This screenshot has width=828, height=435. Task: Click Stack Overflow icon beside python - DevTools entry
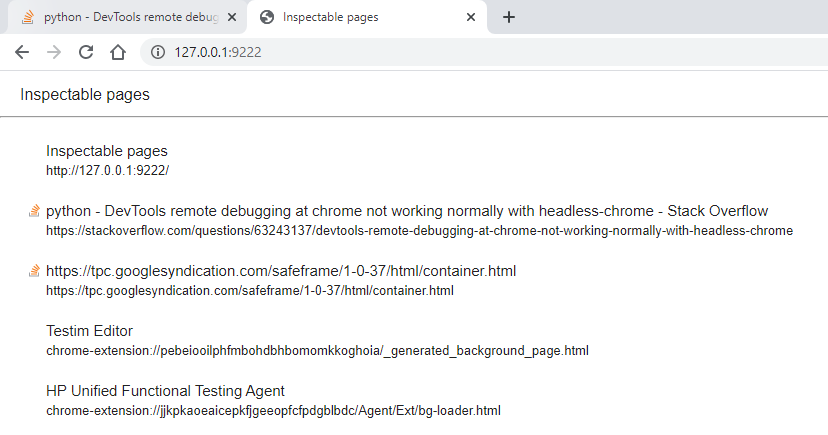[x=34, y=211]
